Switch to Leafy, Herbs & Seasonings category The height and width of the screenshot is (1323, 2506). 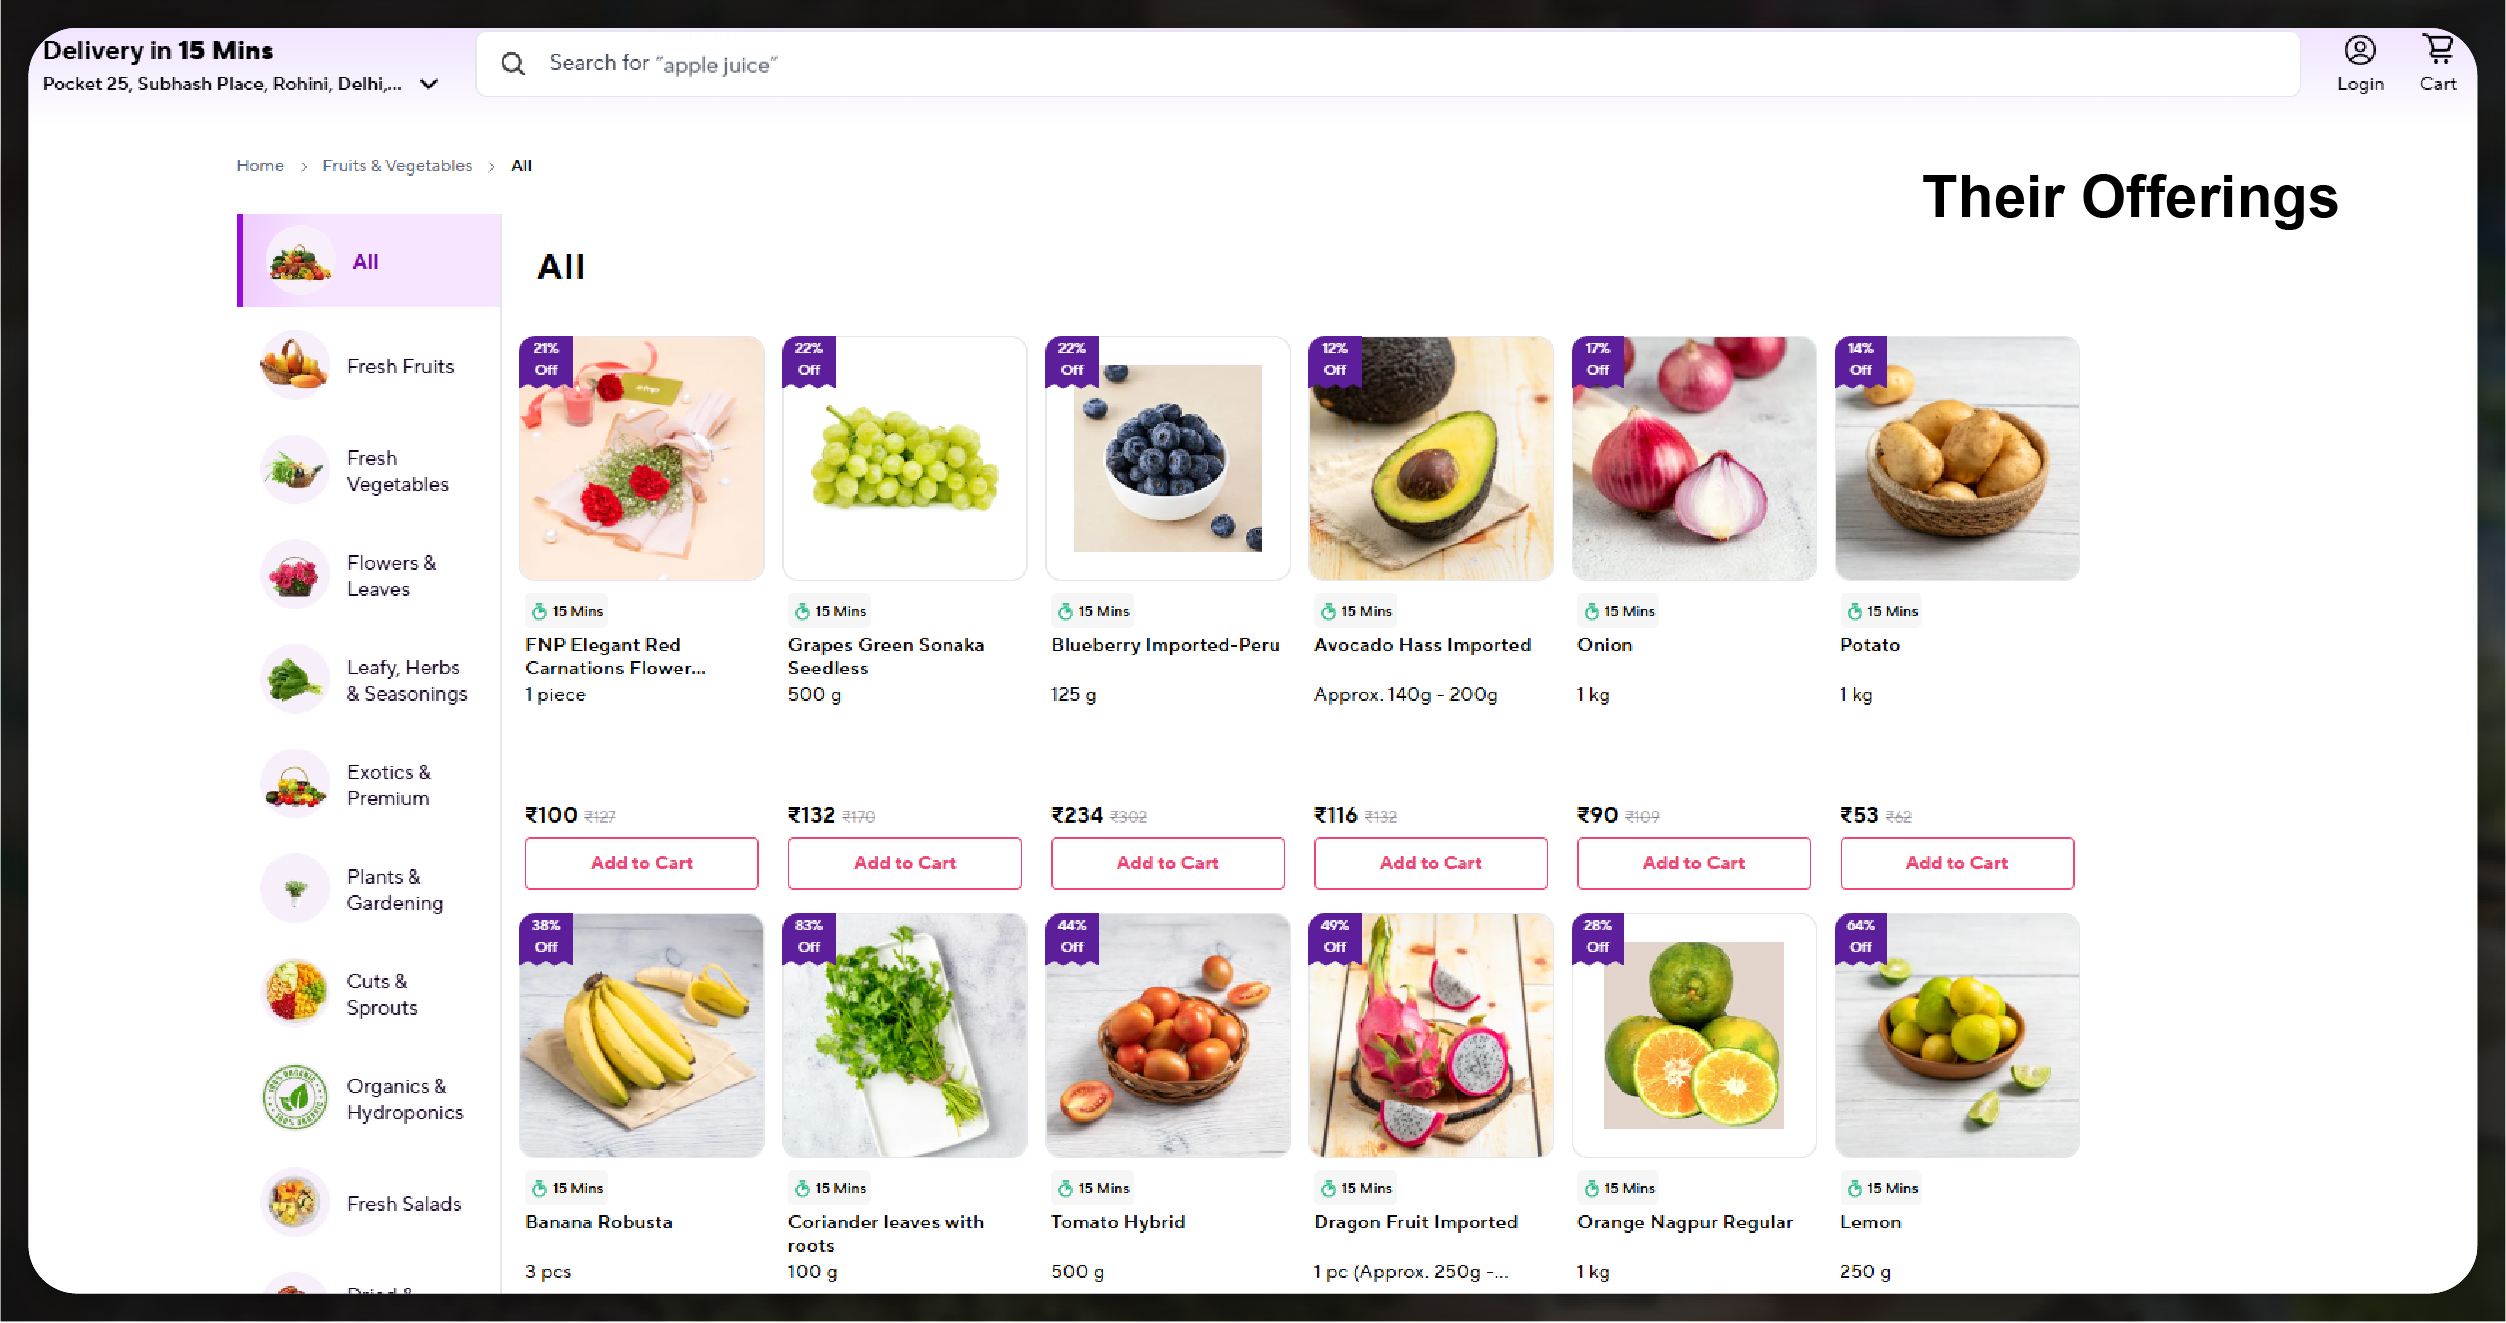tap(406, 680)
